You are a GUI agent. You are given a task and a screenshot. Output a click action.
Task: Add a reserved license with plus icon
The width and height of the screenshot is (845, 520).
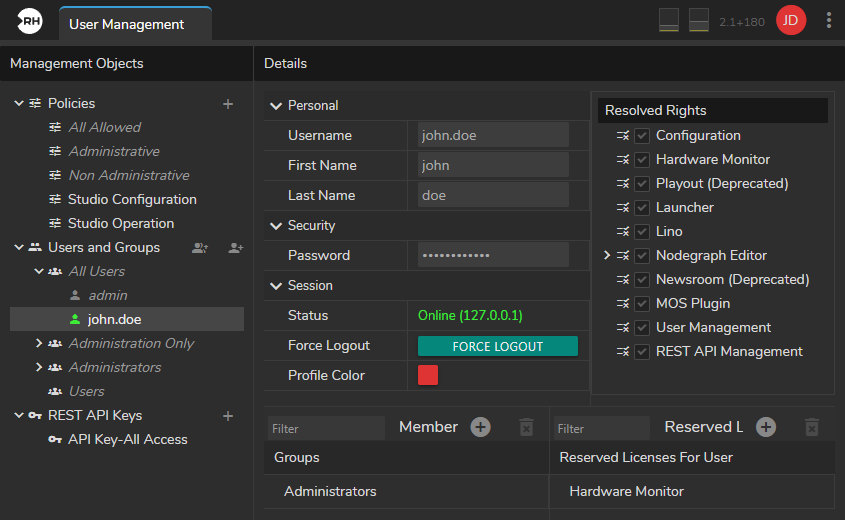click(x=766, y=427)
